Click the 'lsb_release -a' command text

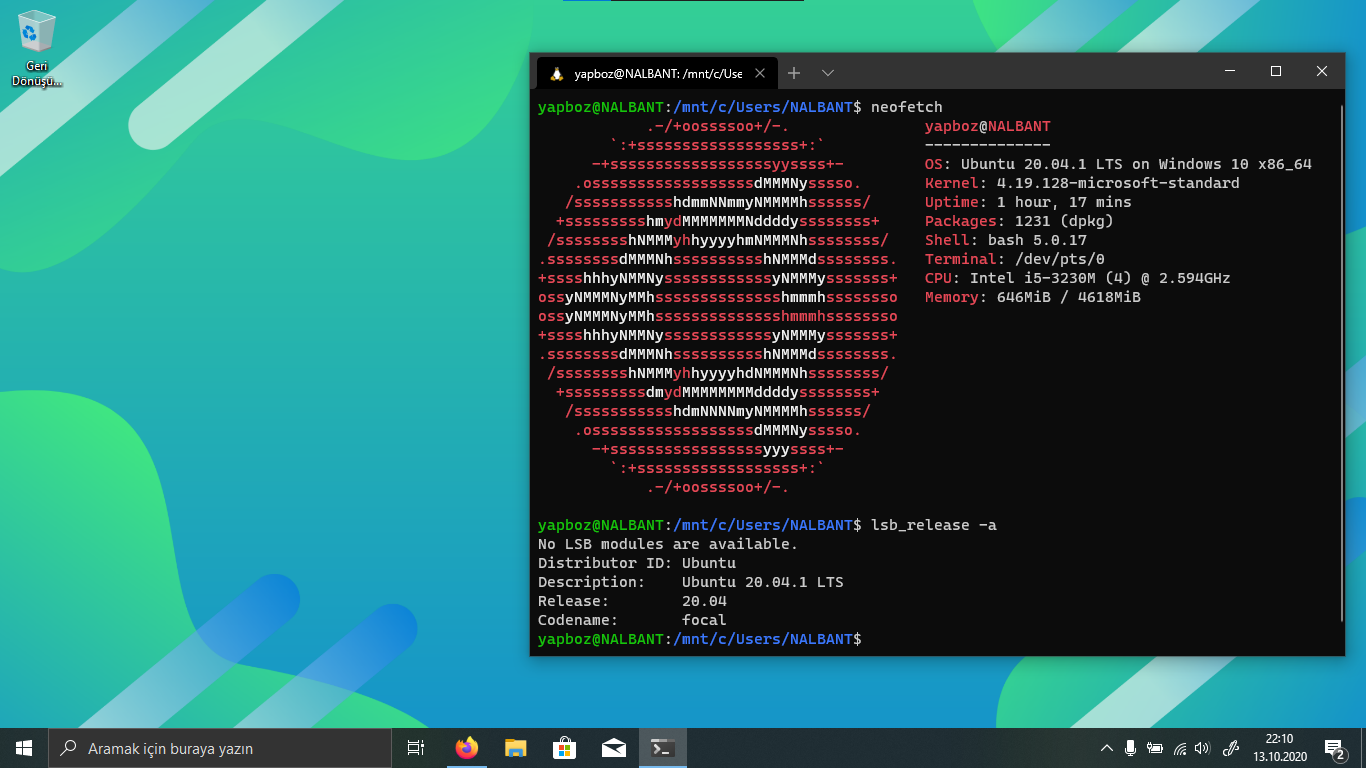pos(934,525)
